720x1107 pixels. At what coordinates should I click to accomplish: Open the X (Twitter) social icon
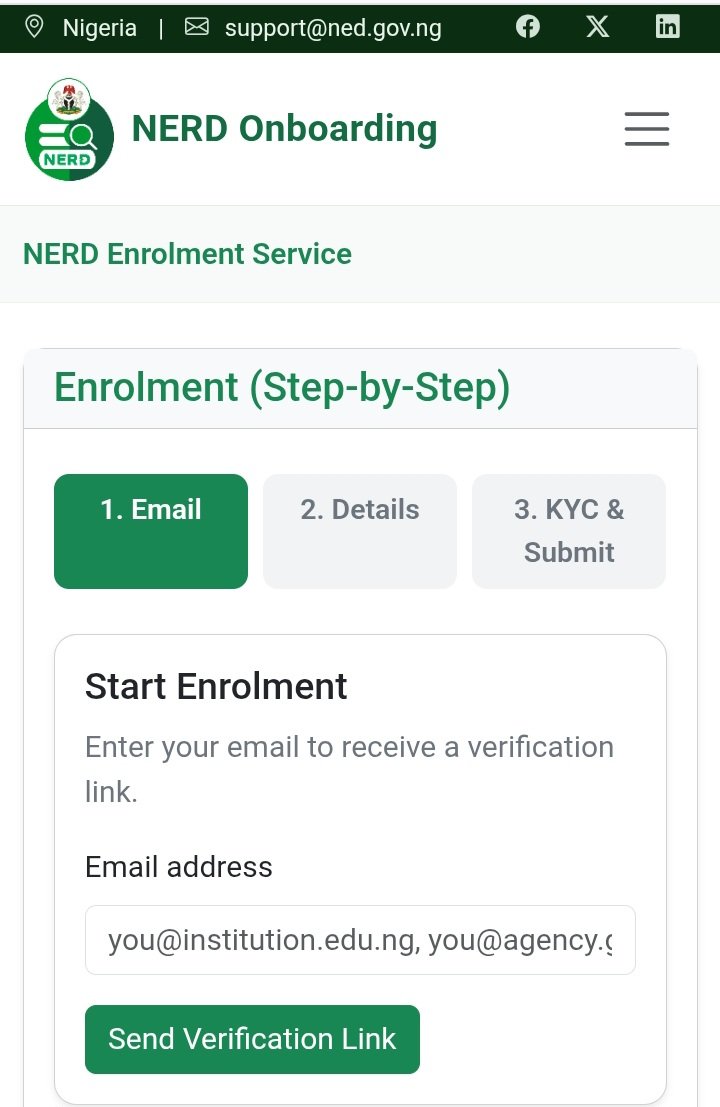[x=598, y=27]
